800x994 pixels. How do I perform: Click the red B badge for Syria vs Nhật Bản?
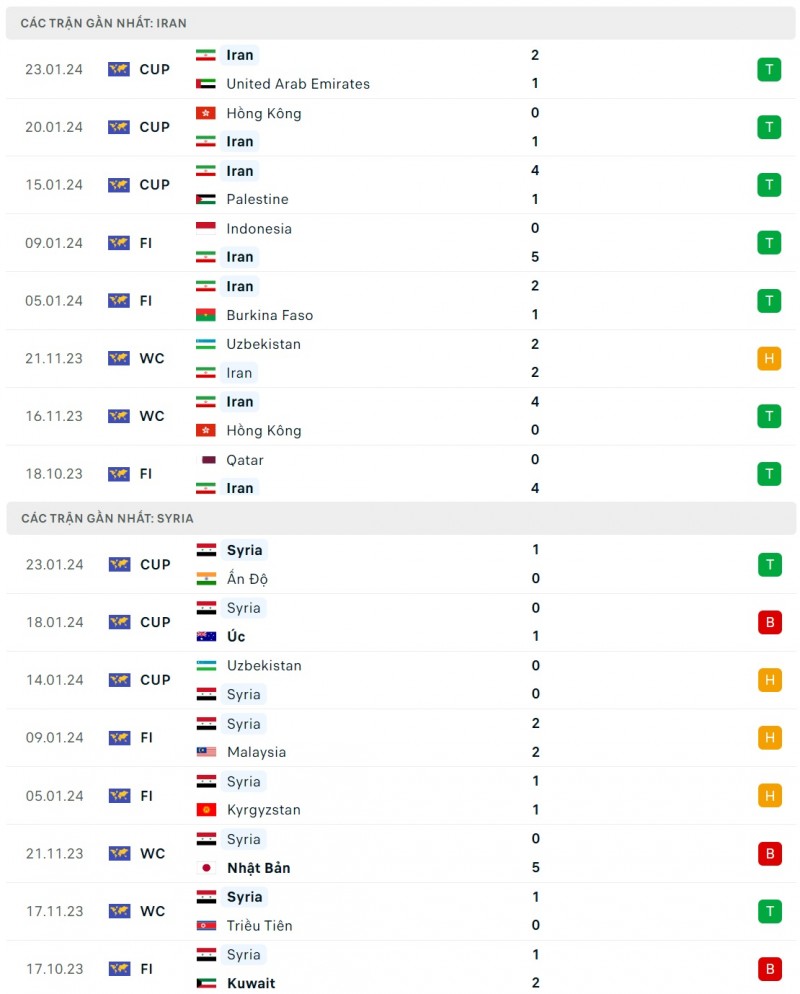(769, 854)
